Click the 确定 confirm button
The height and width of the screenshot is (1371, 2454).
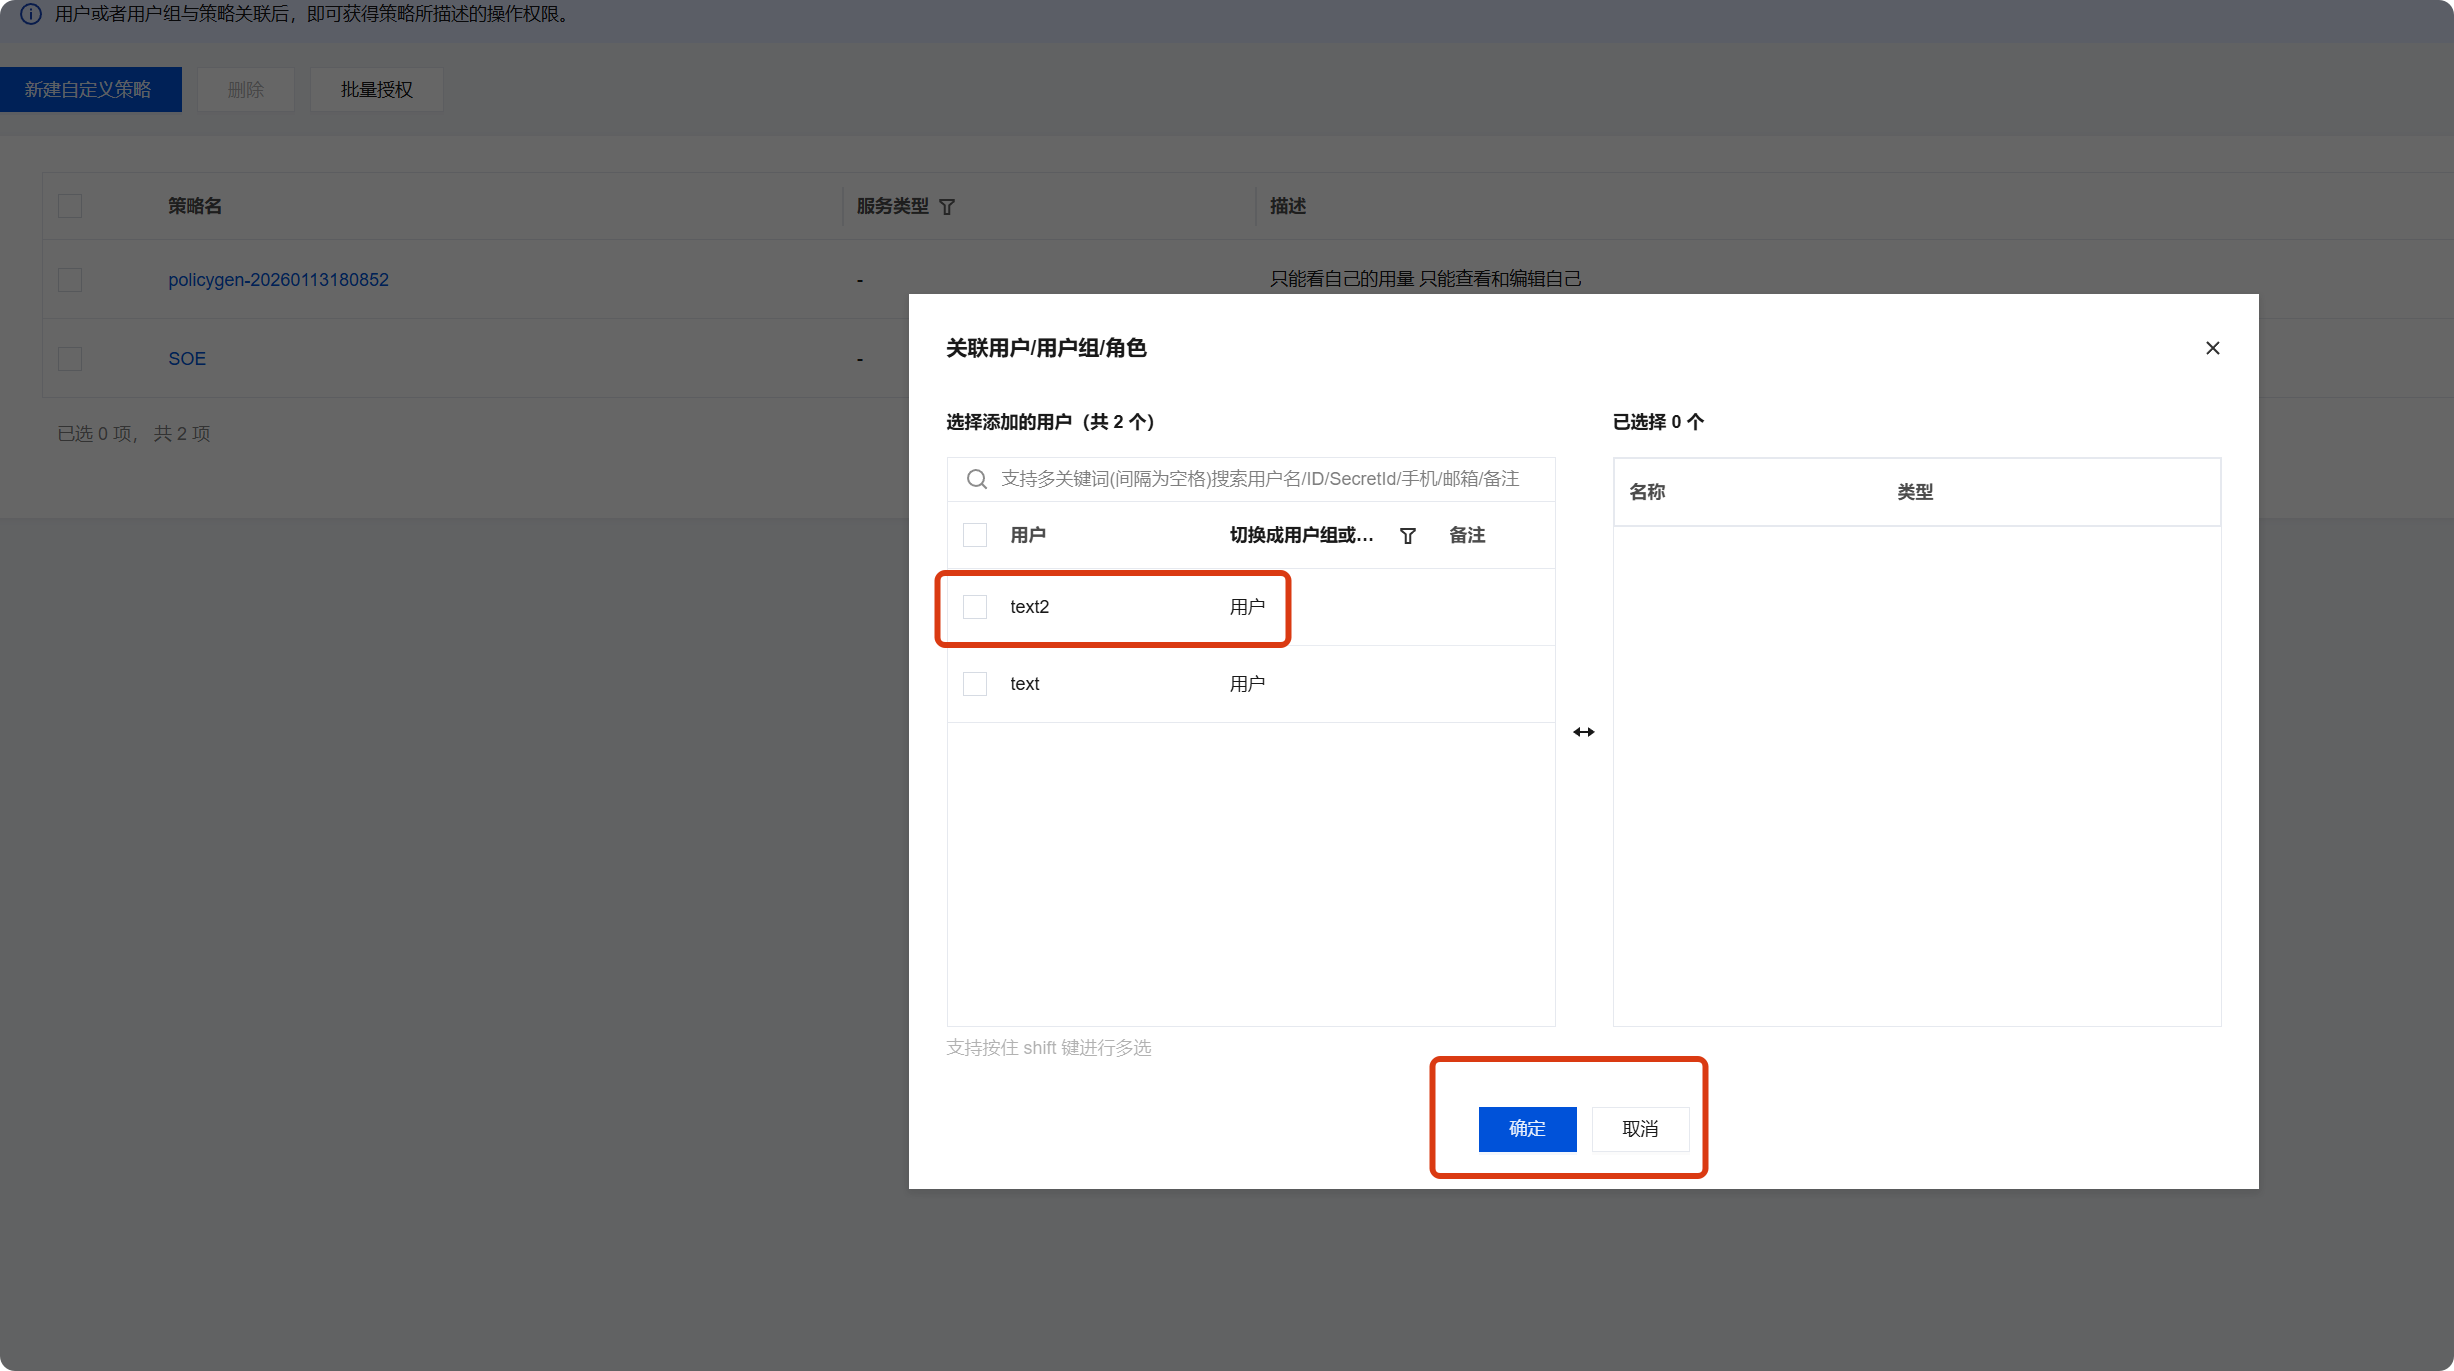click(1527, 1129)
